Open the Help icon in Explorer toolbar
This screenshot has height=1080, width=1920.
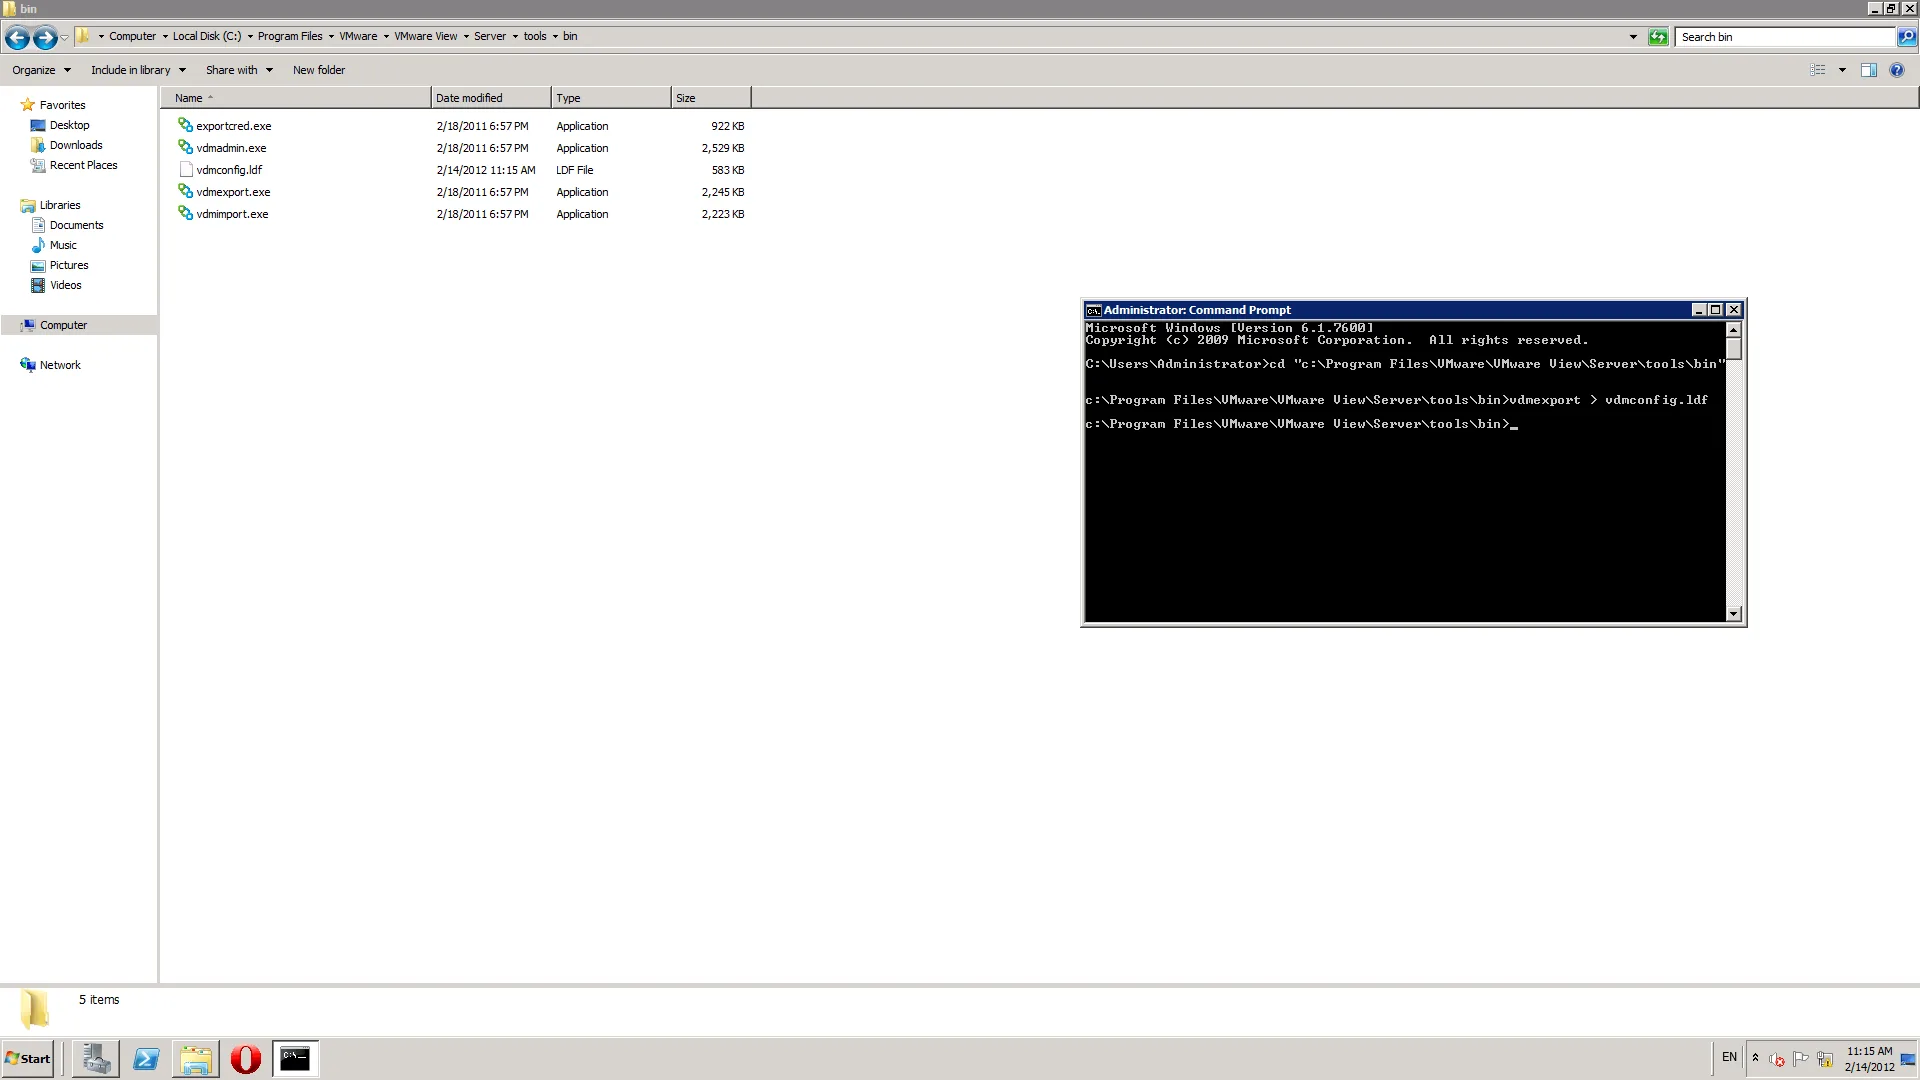tap(1897, 70)
